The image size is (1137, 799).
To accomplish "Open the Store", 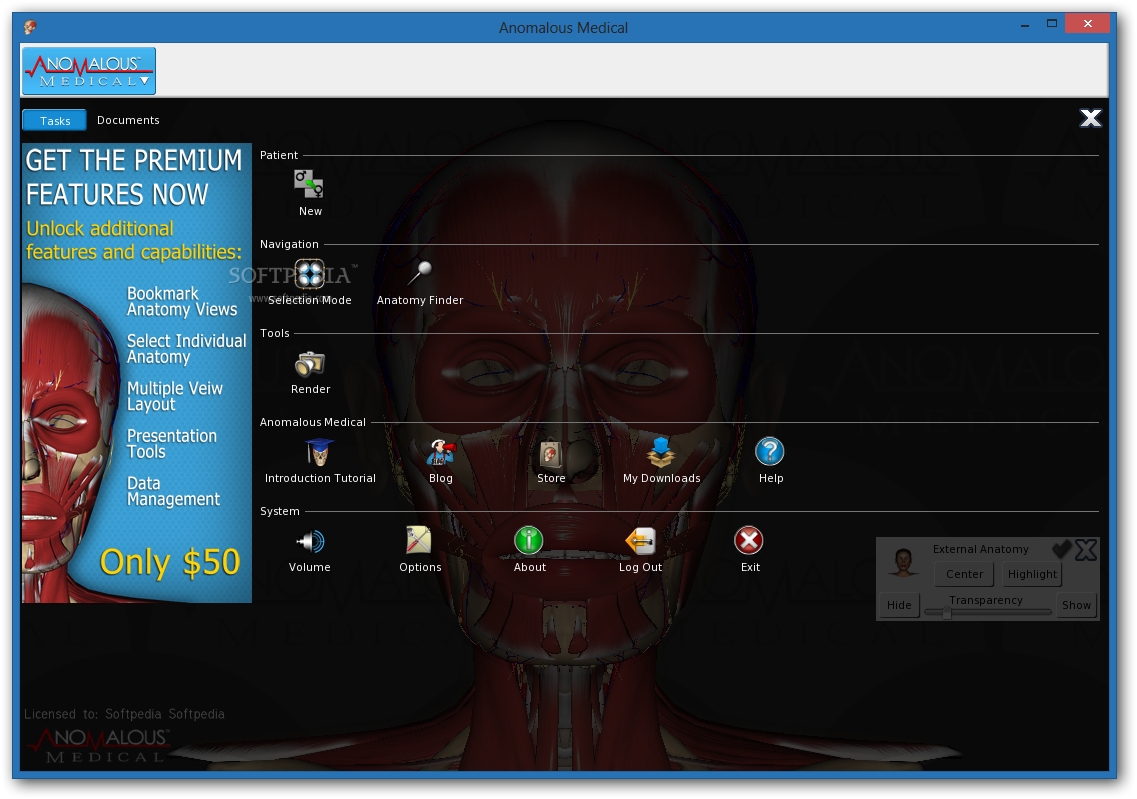I will click(x=551, y=461).
